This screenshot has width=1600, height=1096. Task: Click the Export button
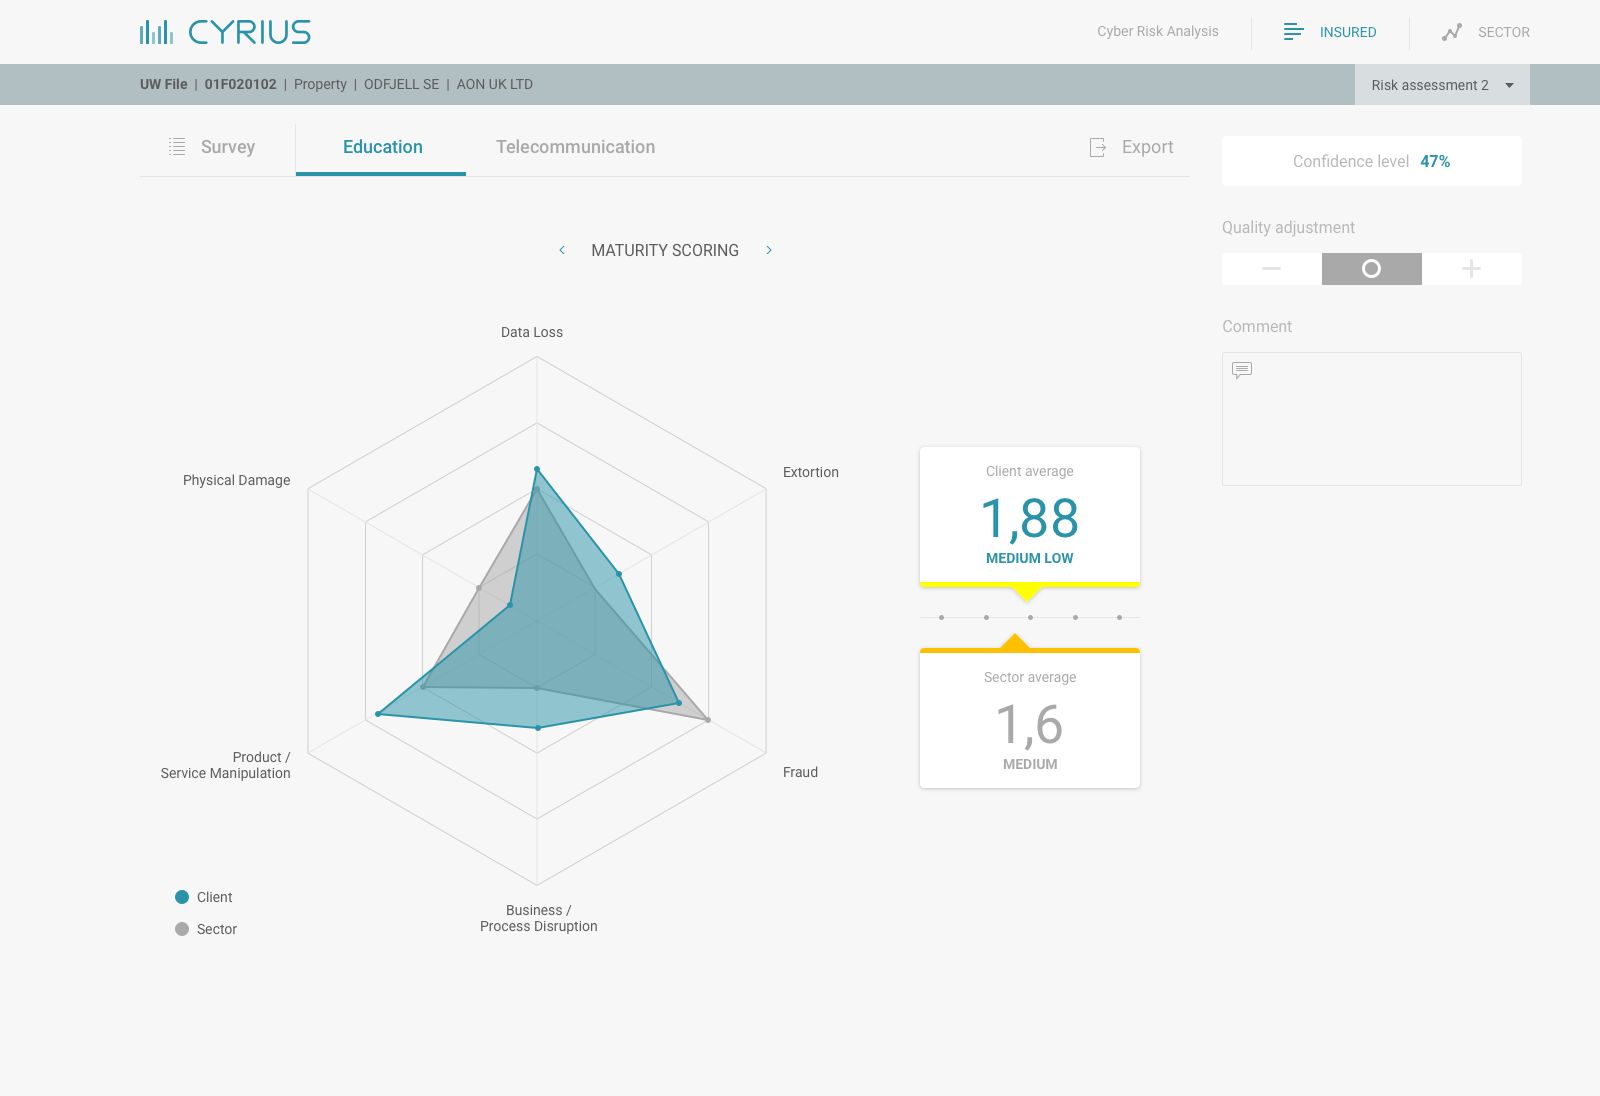click(1132, 147)
